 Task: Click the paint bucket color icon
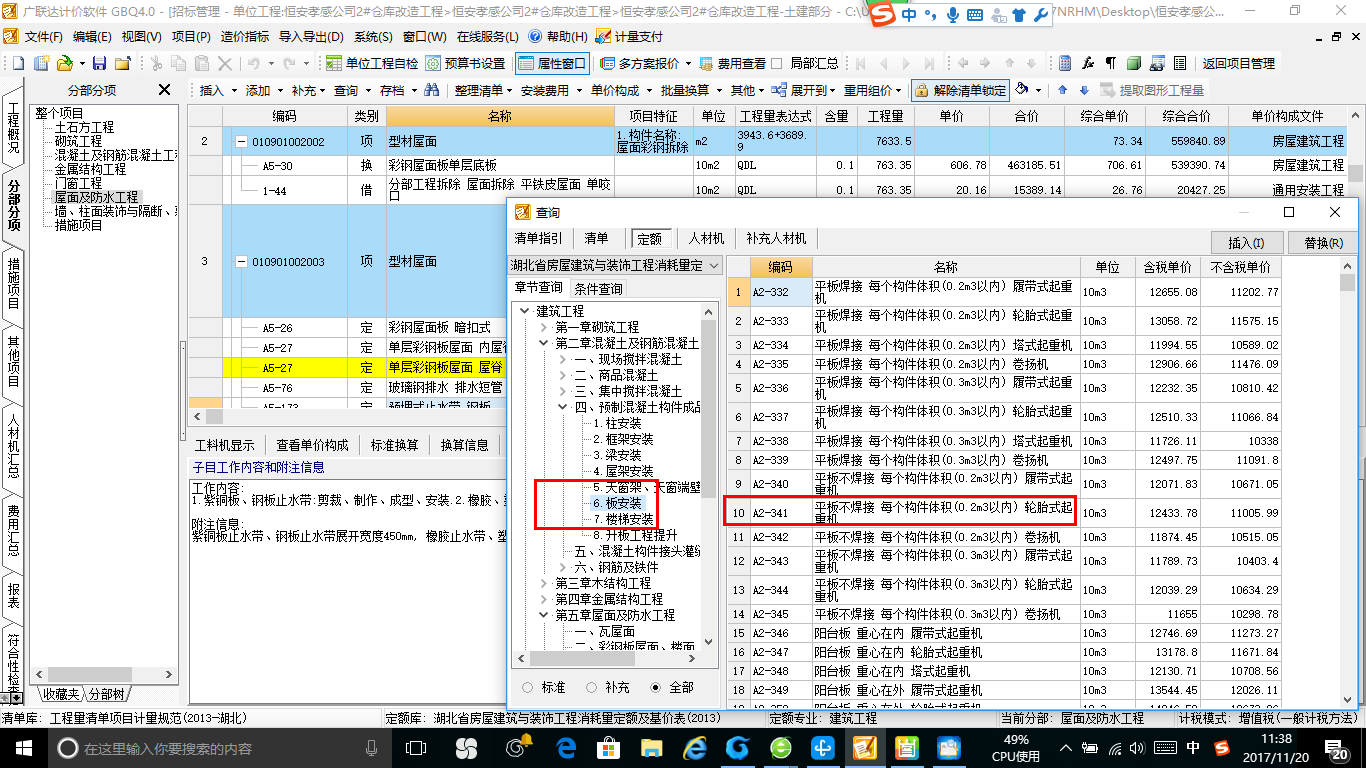point(1022,90)
